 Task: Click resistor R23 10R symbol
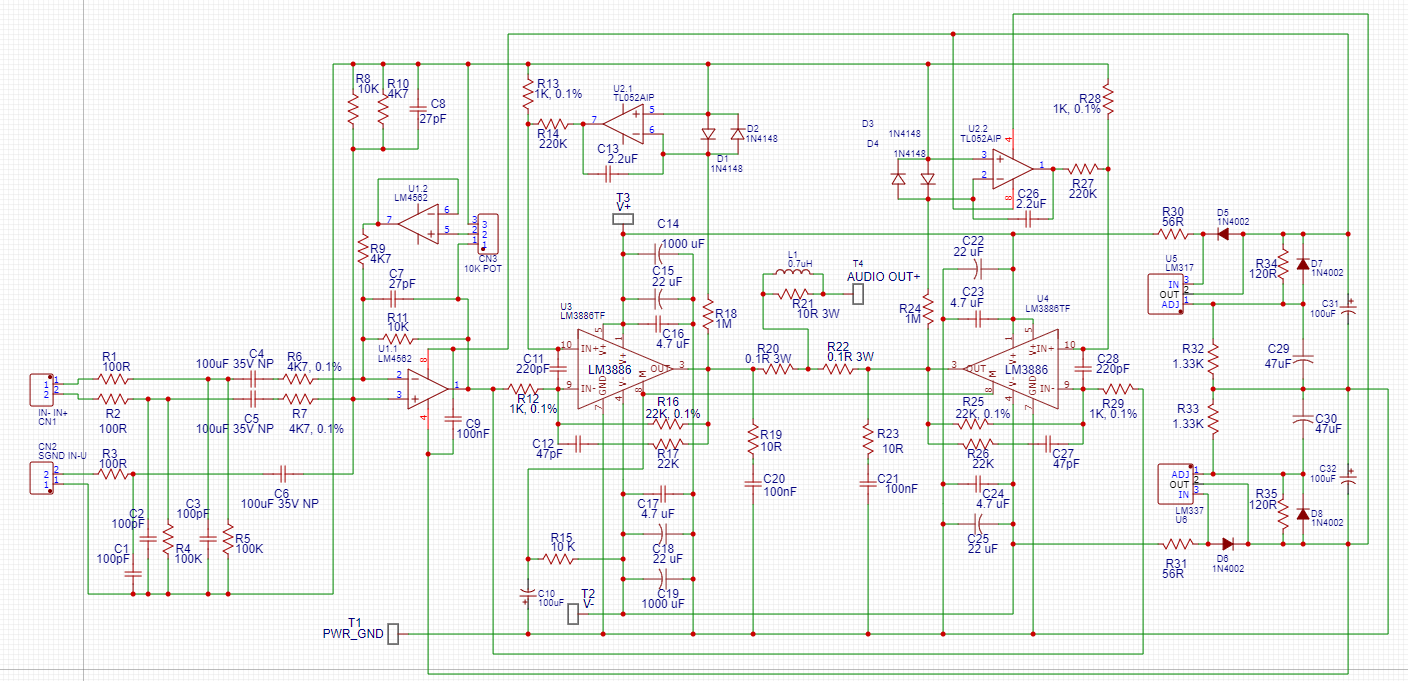tap(867, 440)
